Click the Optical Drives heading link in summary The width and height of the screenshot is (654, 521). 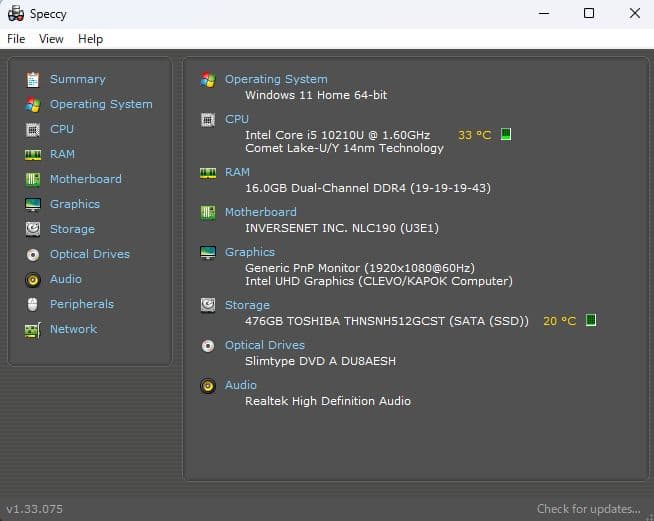click(265, 345)
